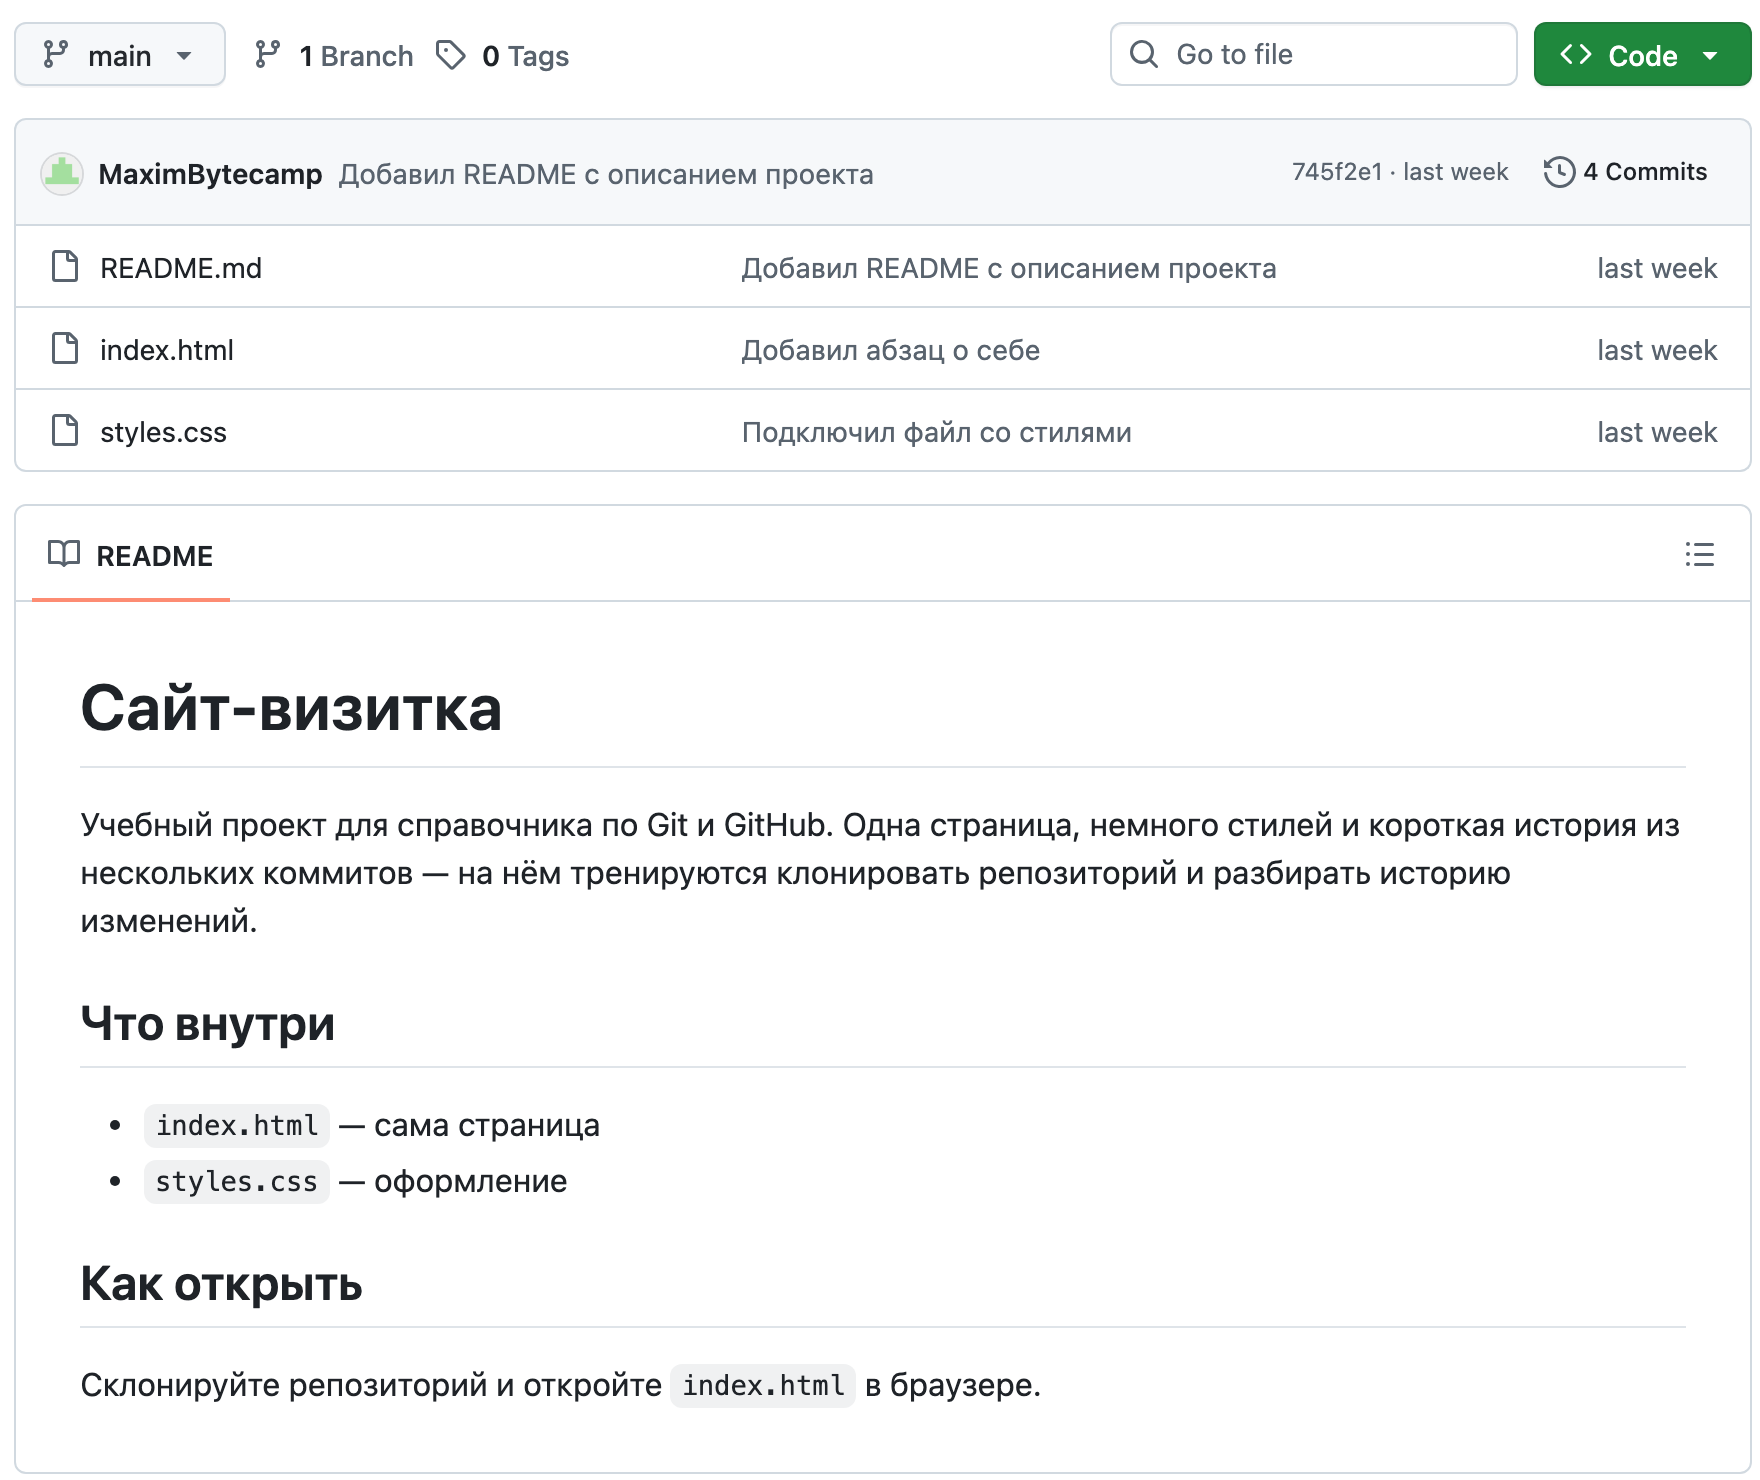Select the README tab
1760x1480 pixels.
coord(131,555)
